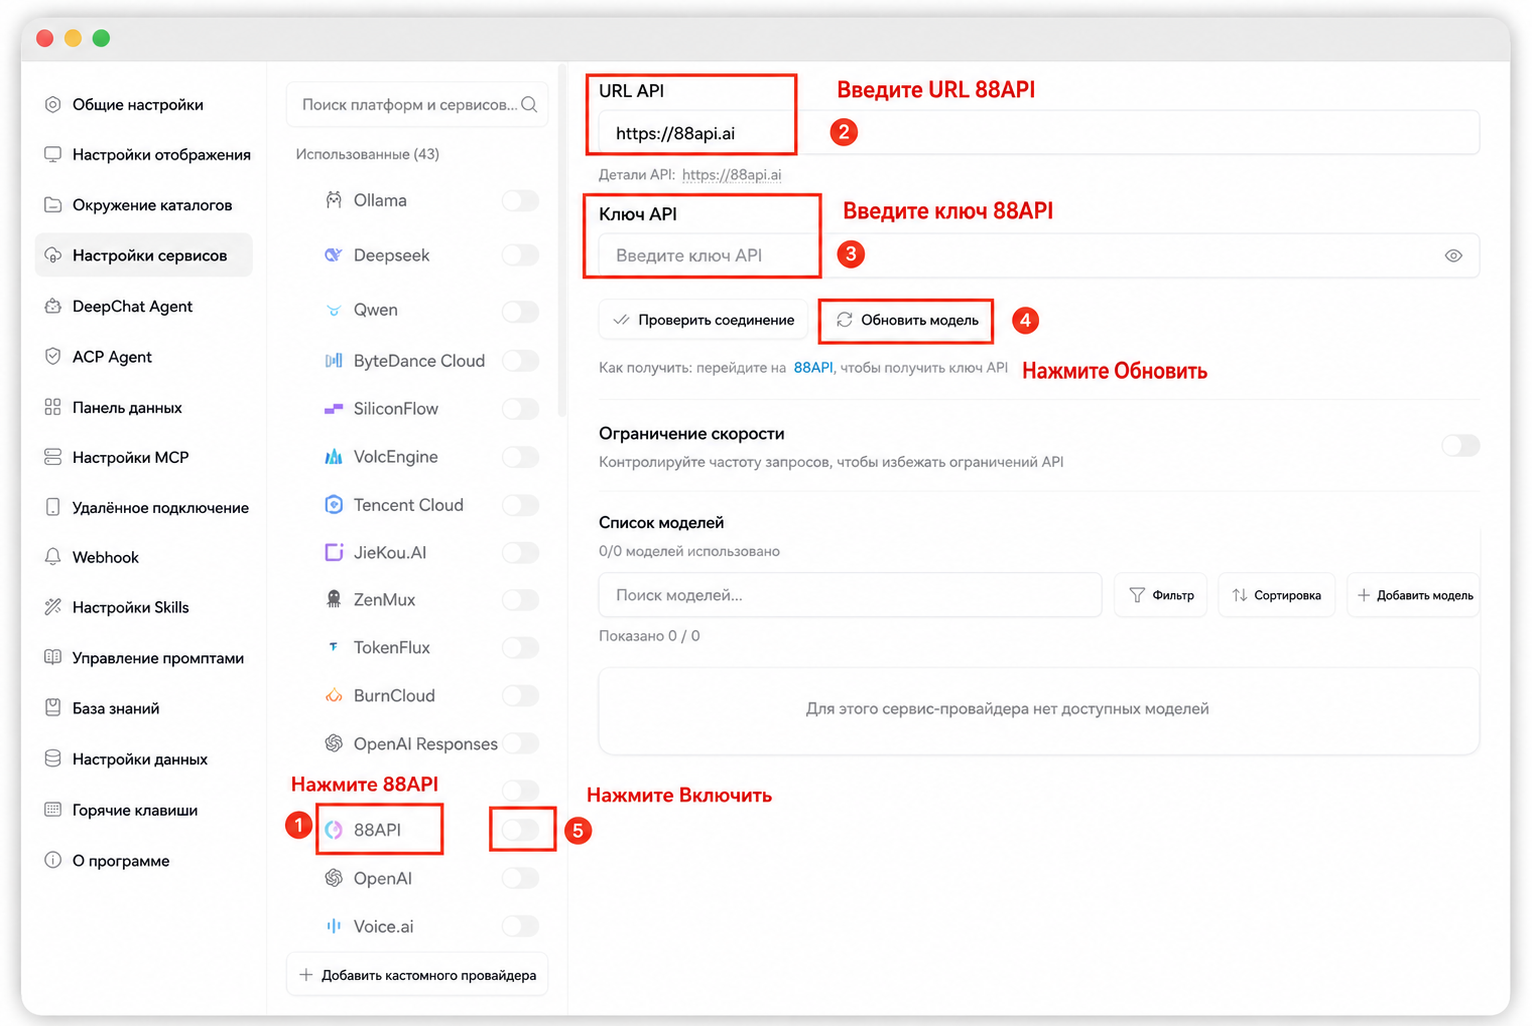1532x1026 pixels.
Task: Click the OpenAI logo icon
Action: 334,878
